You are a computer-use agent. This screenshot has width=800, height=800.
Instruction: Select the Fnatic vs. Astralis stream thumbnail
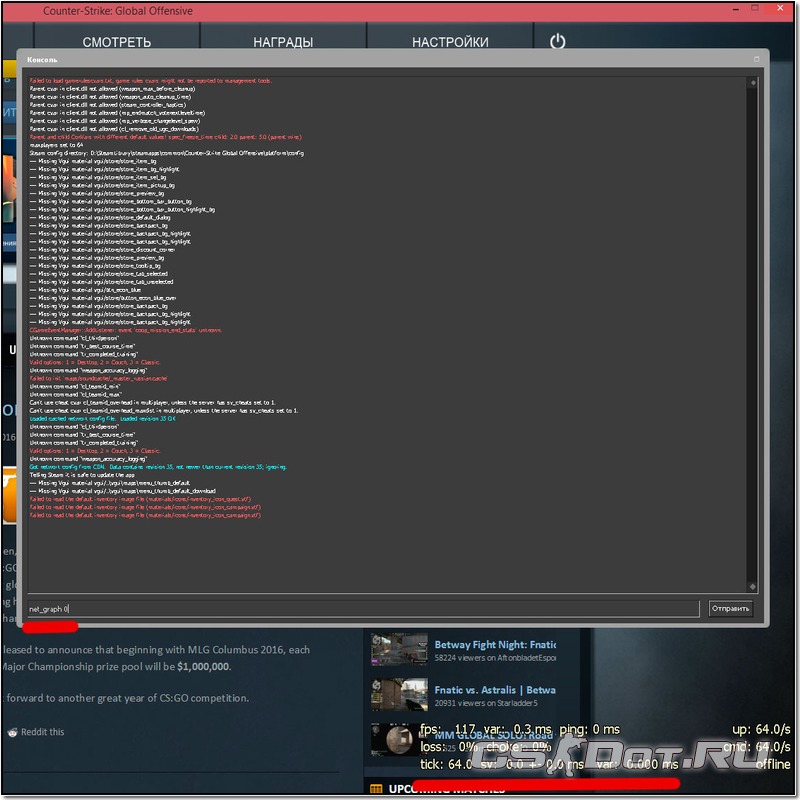click(x=399, y=694)
